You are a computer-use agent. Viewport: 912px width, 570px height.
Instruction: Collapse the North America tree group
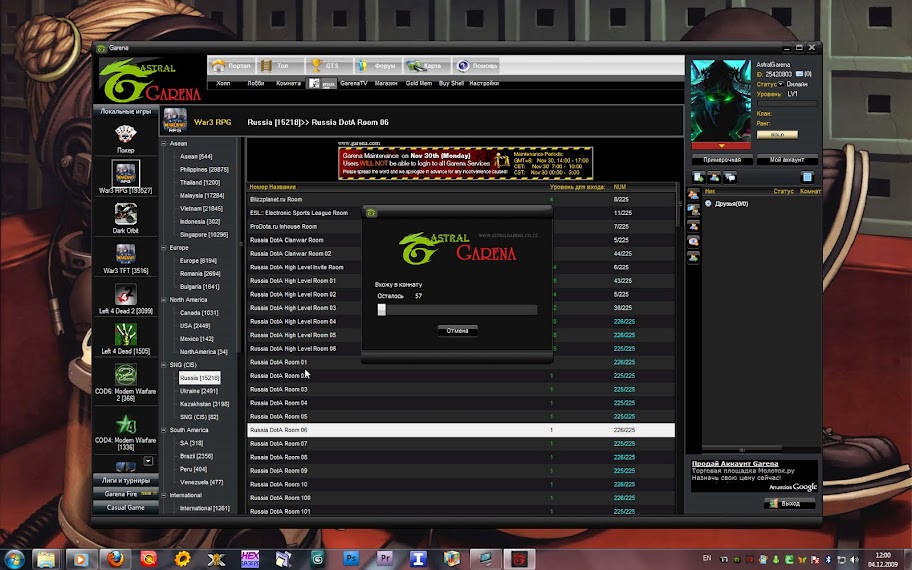coord(164,300)
